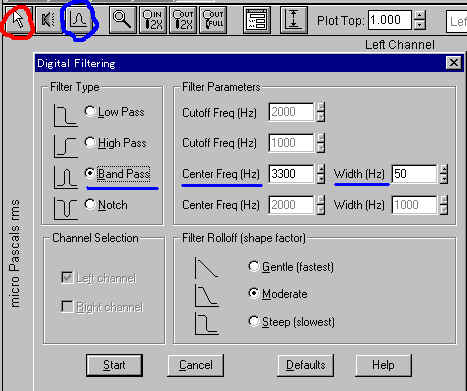
Task: Click the micro Pascals rms axis label
Action: pyautogui.click(x=15, y=253)
